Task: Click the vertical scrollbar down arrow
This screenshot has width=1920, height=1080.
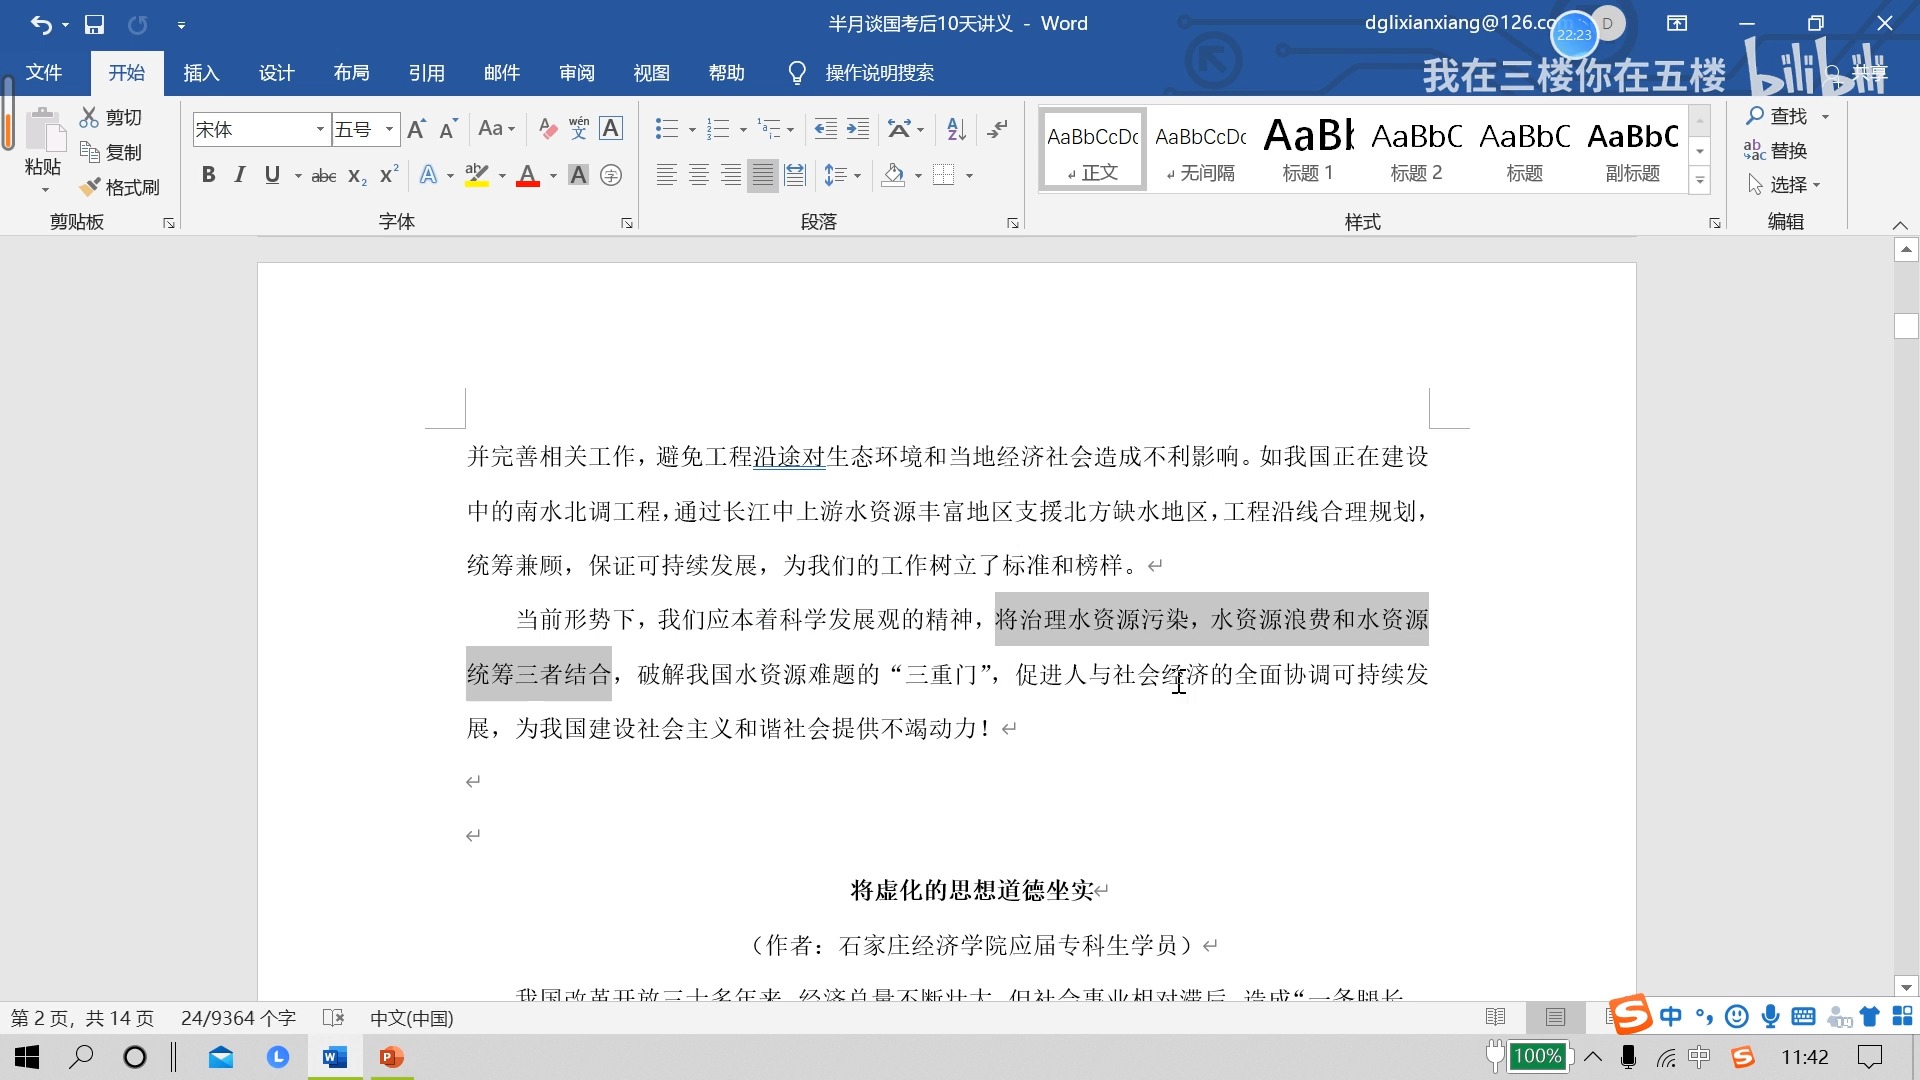Action: click(1906, 987)
